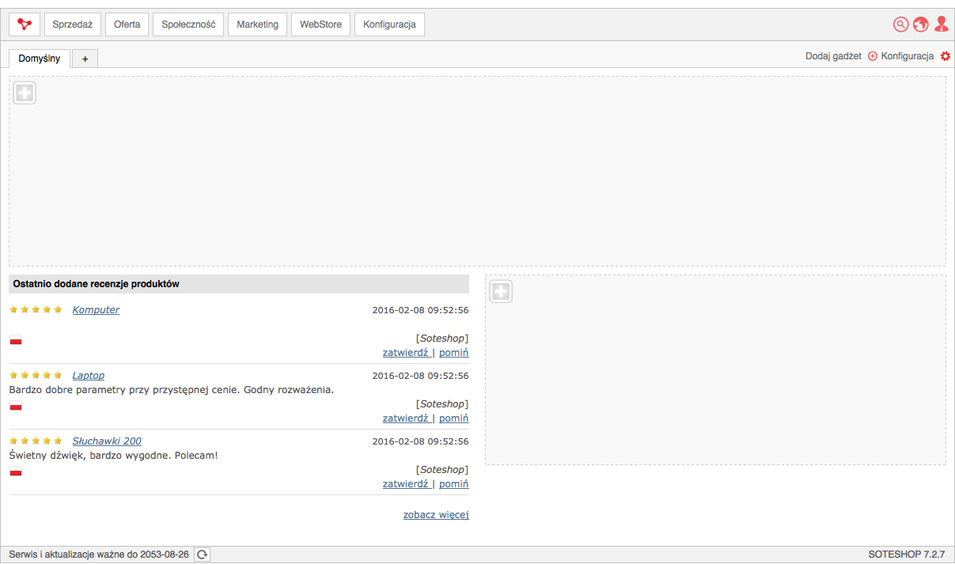Image resolution: width=955 pixels, height=564 pixels.
Task: Add a new dashboard tab with plus
Action: pos(85,59)
